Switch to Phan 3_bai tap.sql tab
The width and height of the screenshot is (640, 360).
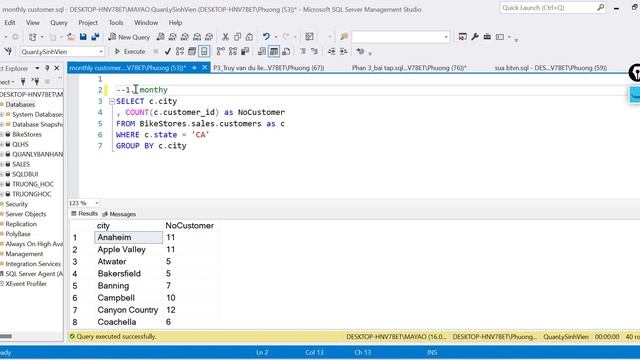(x=409, y=68)
